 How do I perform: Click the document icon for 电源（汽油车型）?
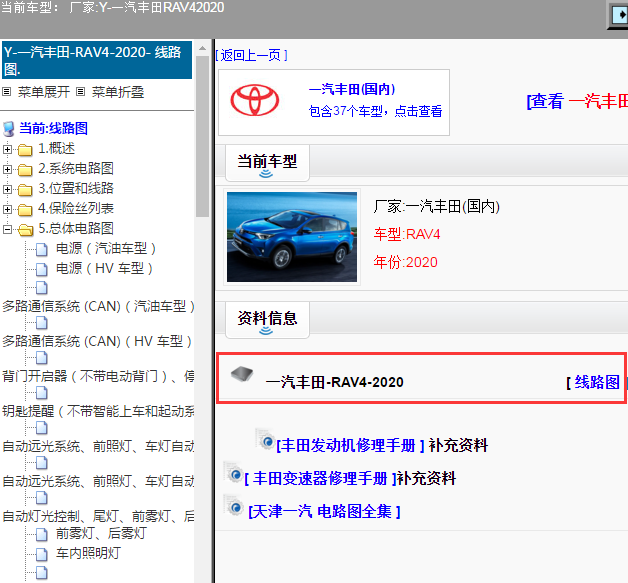pos(42,249)
